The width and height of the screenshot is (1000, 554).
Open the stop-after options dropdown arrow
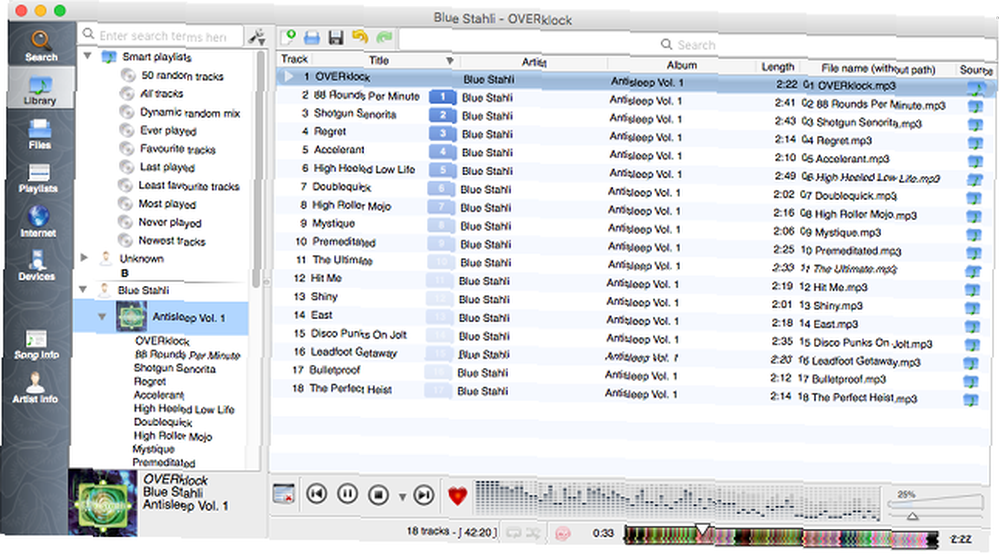(x=402, y=497)
